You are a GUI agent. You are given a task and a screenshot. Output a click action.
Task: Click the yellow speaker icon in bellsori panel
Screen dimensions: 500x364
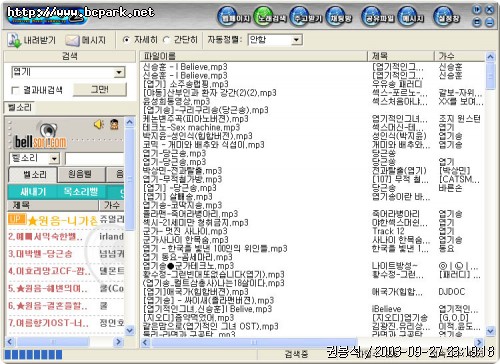pyautogui.click(x=99, y=124)
